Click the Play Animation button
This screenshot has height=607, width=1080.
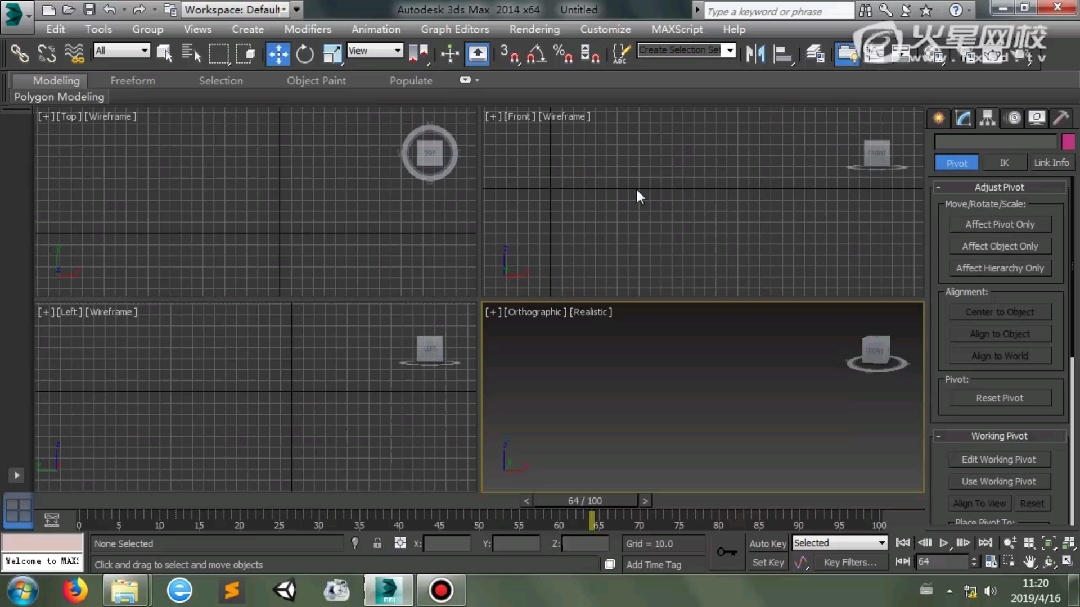(x=944, y=543)
